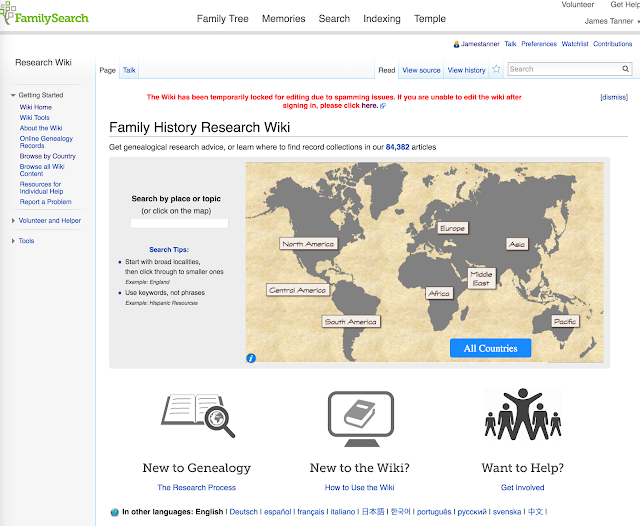Screen dimensions: 640x526
Task: Select Europe on the map
Action: [x=452, y=228]
